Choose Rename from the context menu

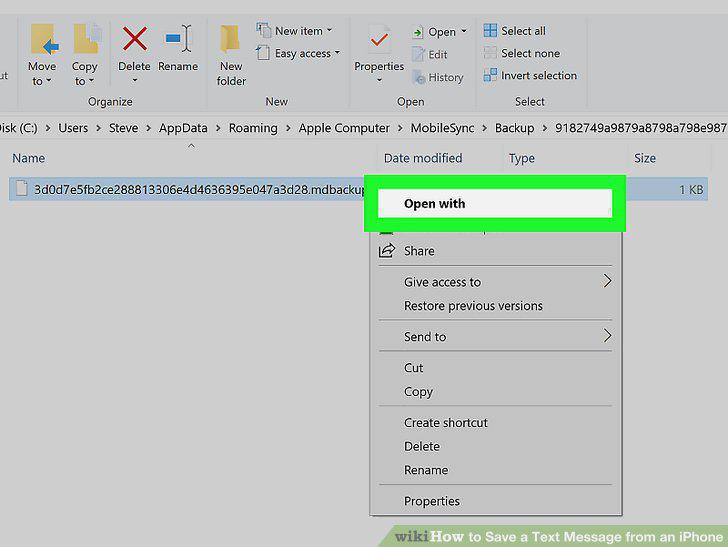point(495,470)
